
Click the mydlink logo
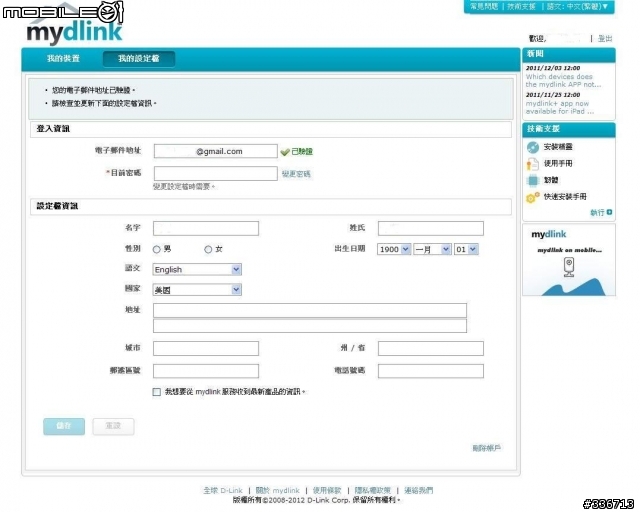coord(75,32)
